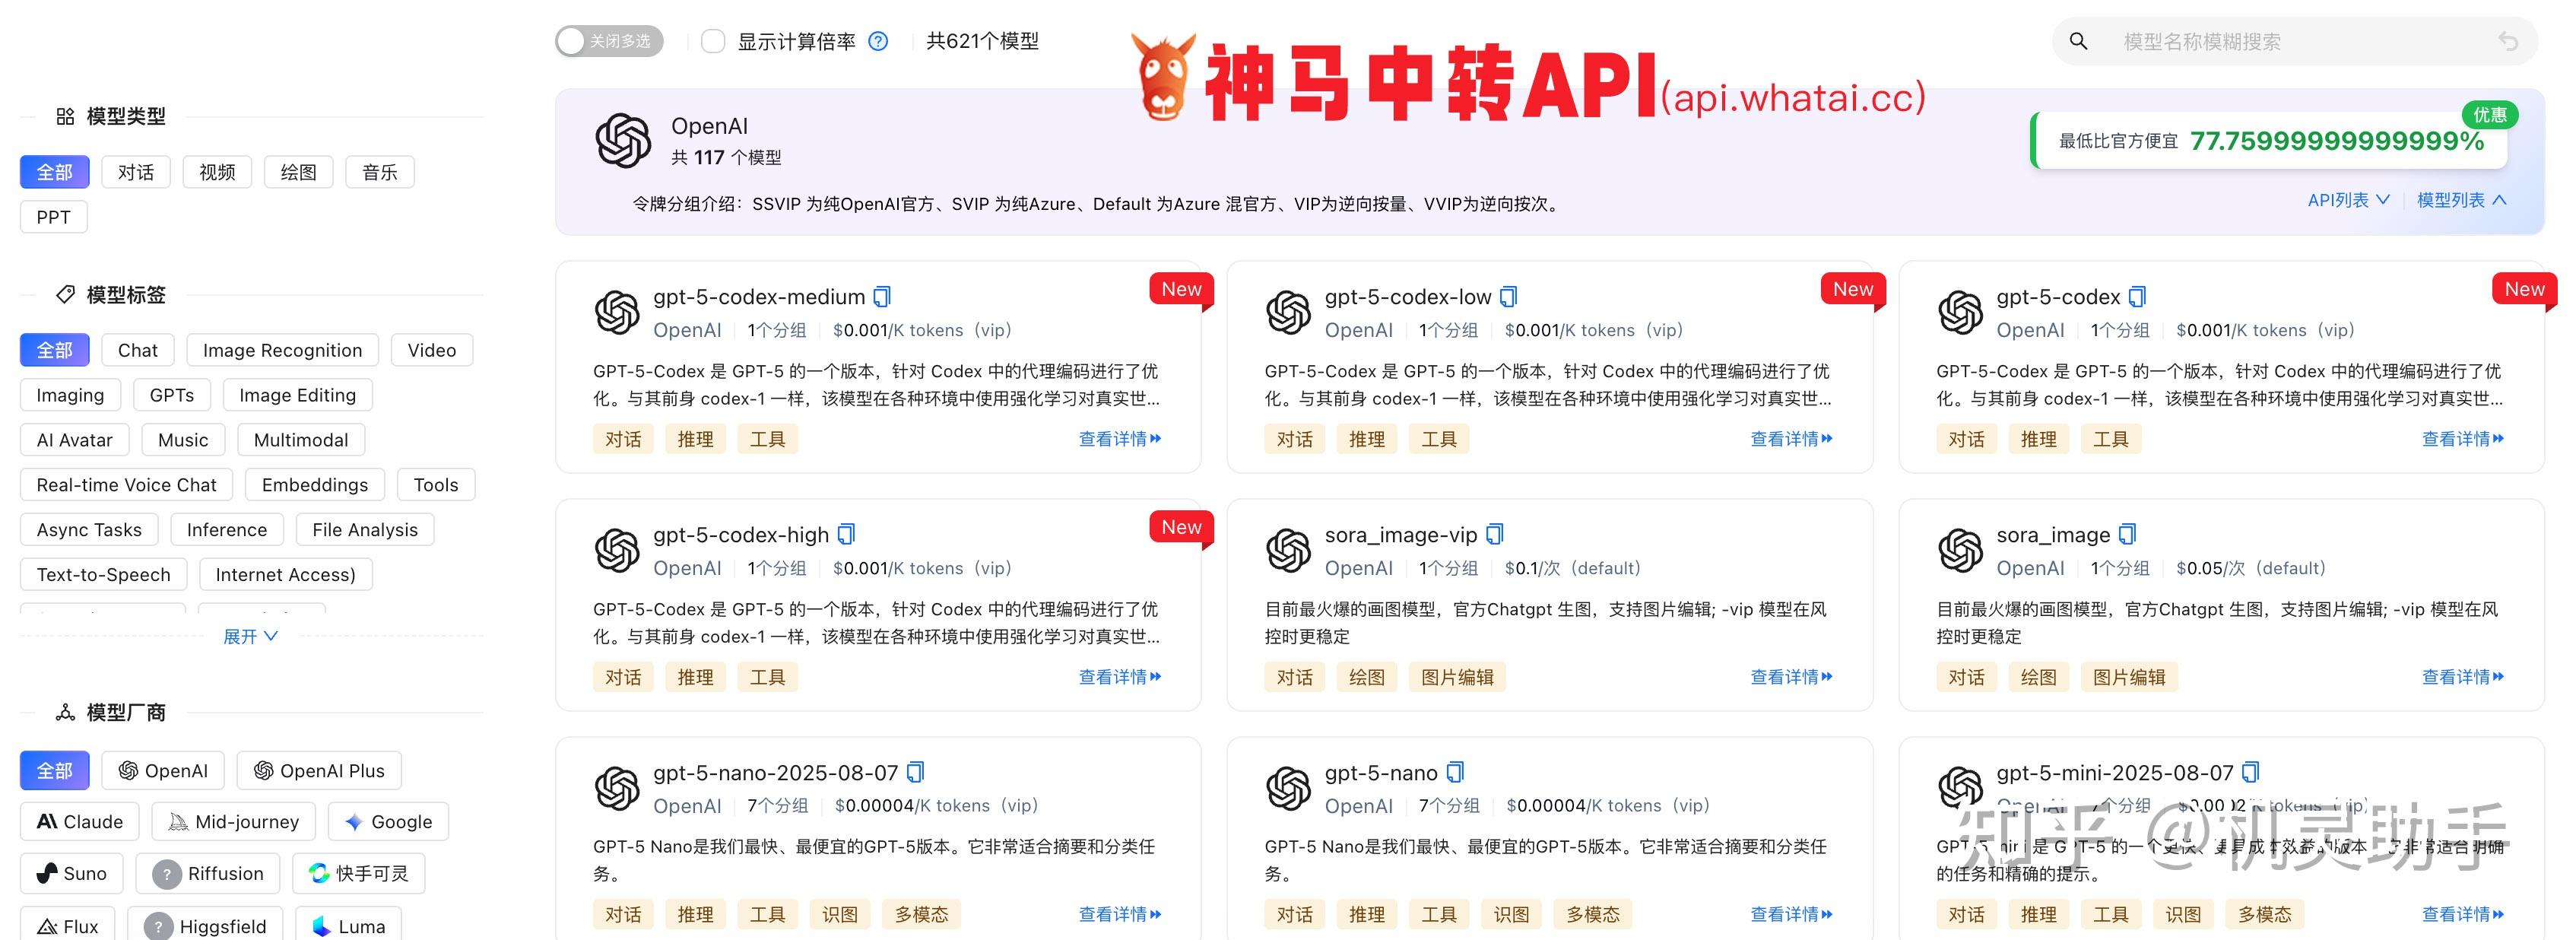Click the copy icon beside gpt-5-mini-2025-08-07
The image size is (2576, 940).
[x=2251, y=772]
